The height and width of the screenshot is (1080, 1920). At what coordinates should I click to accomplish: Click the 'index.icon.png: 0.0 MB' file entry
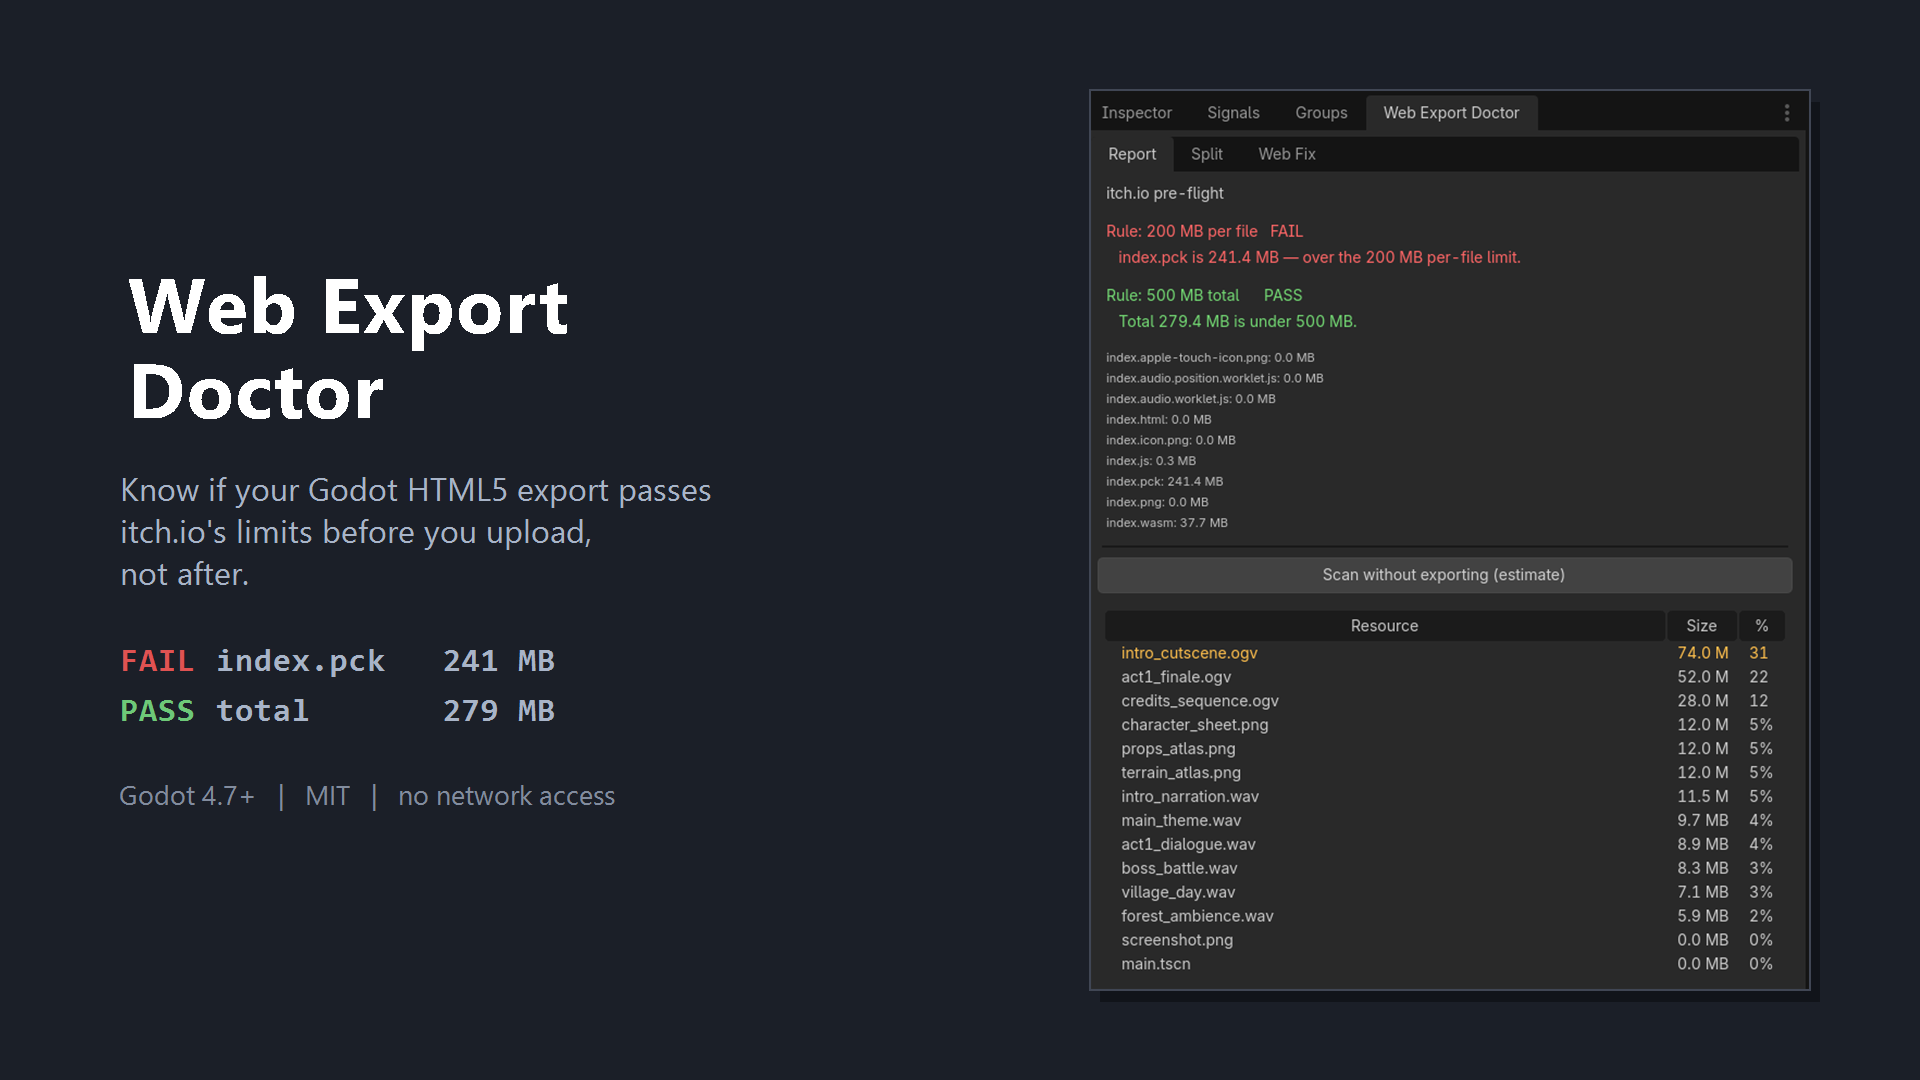click(x=1171, y=440)
